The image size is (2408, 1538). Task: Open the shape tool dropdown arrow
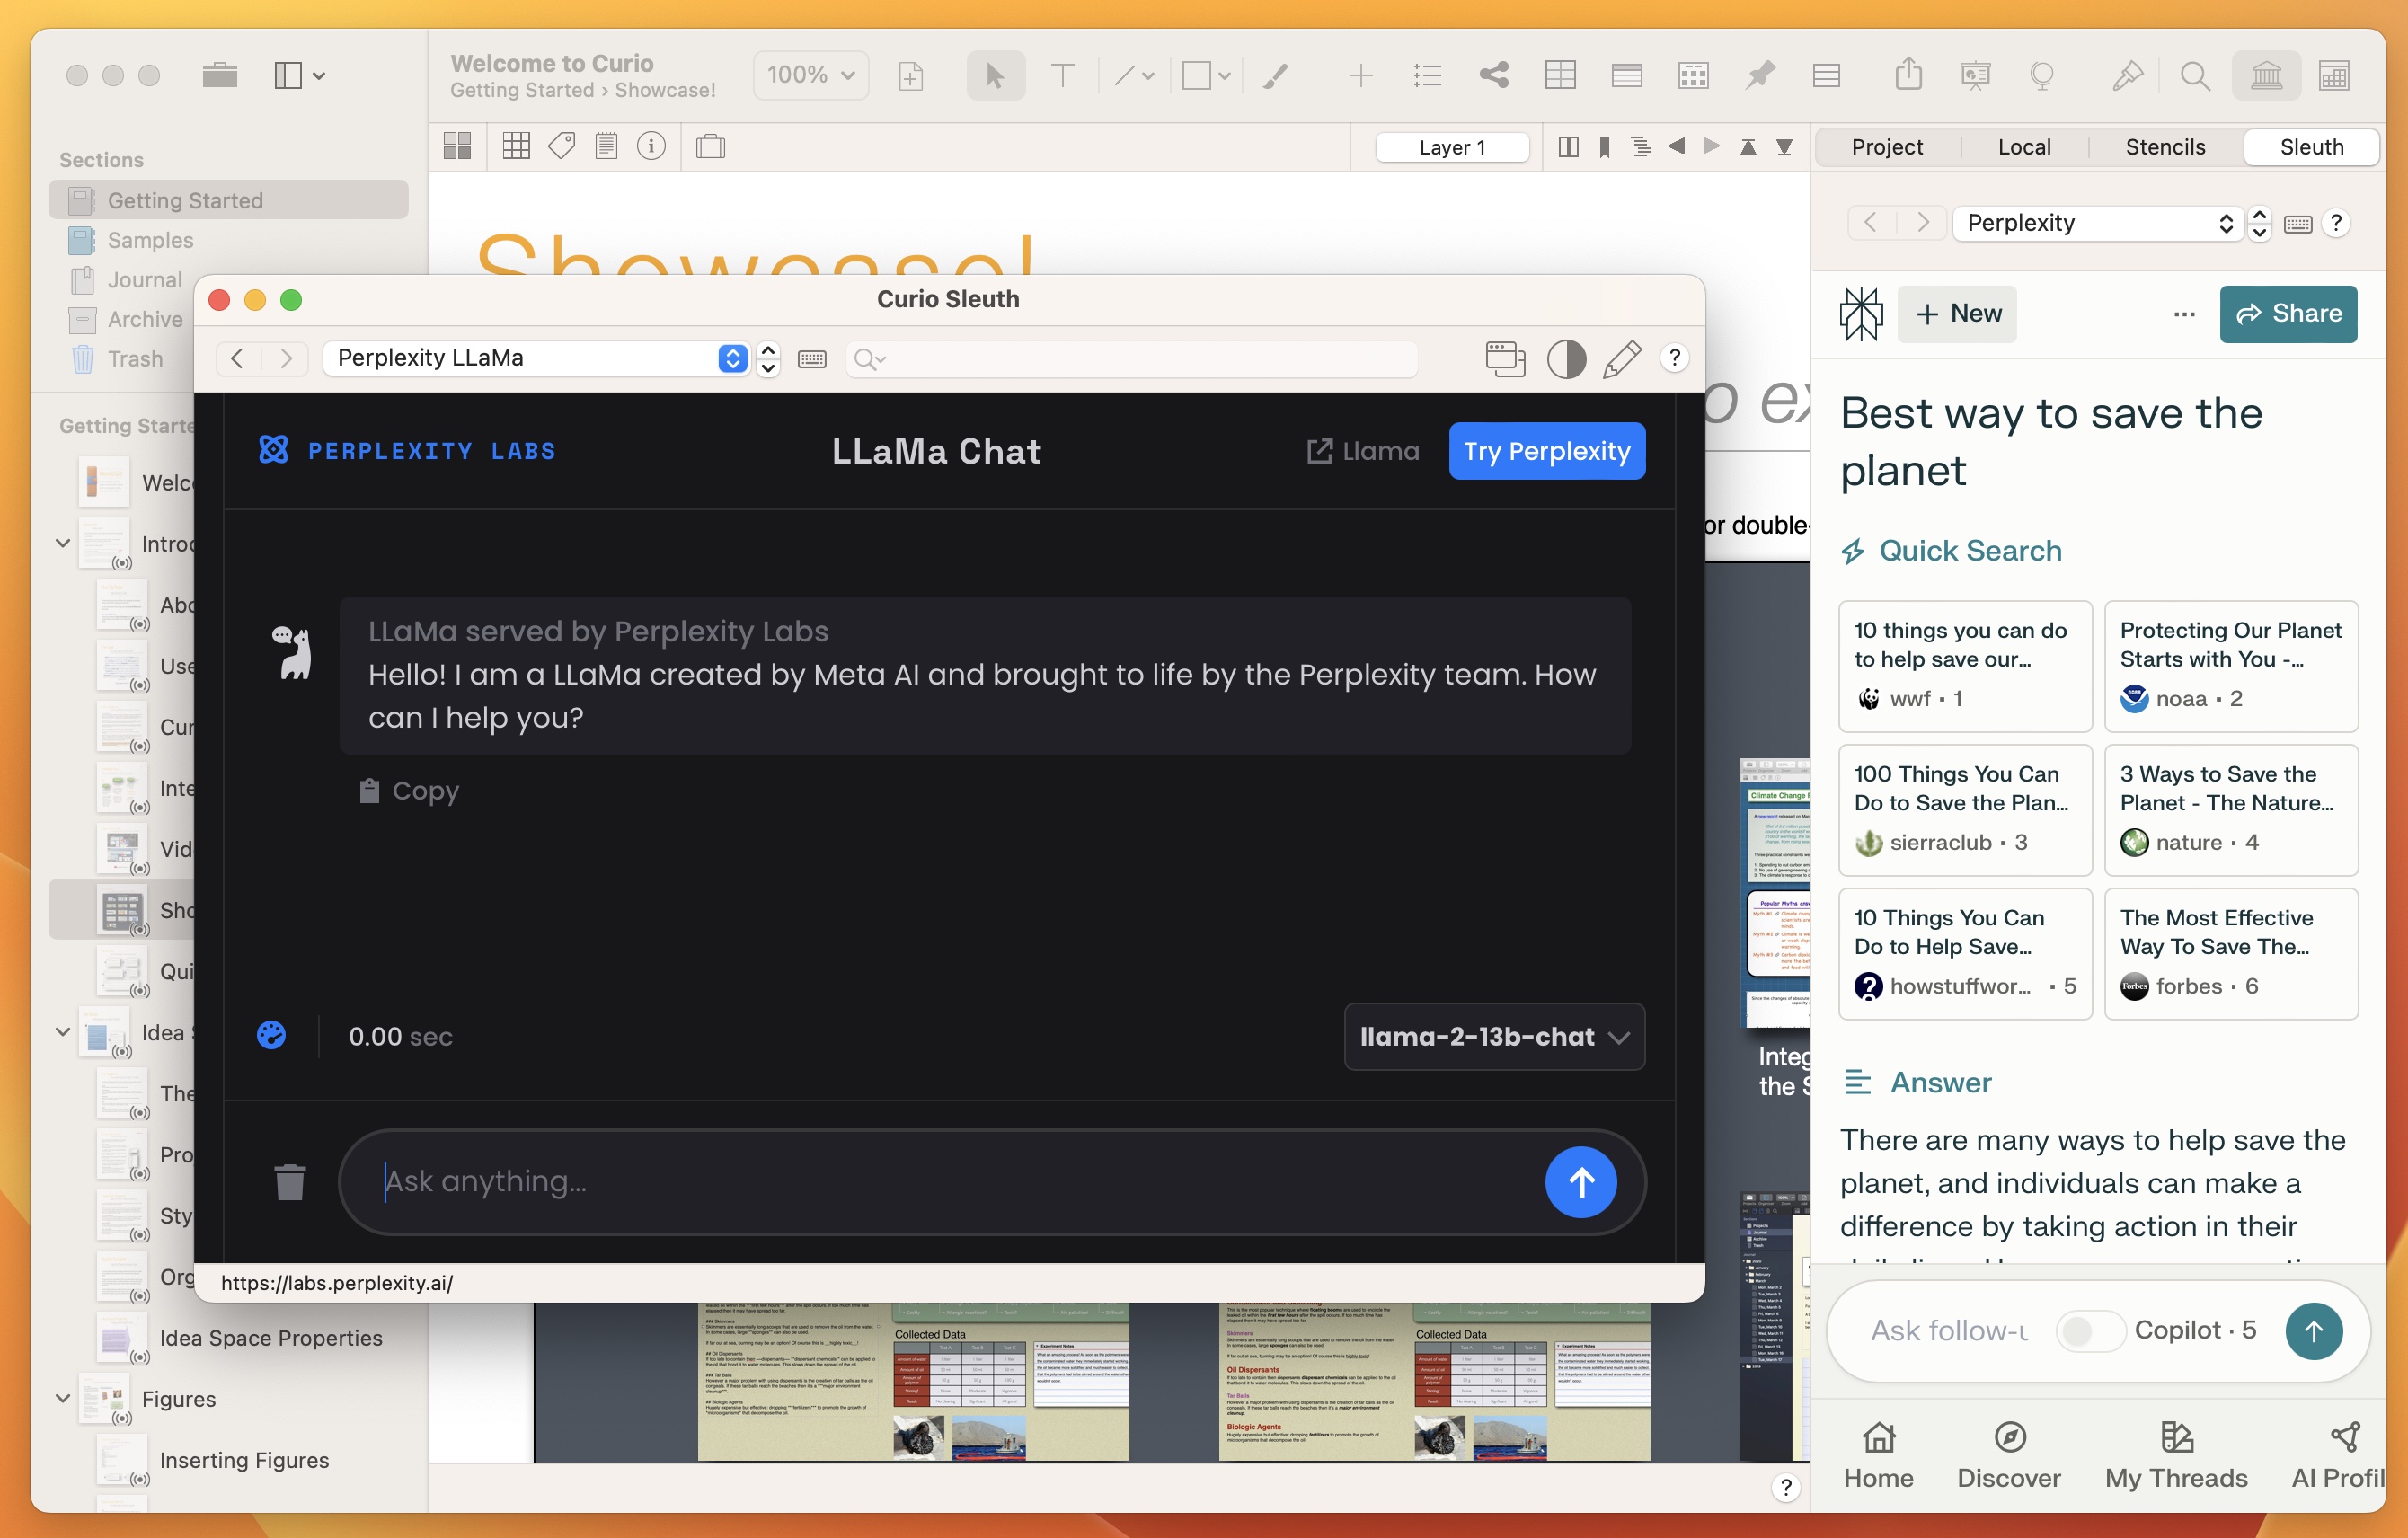1224,75
